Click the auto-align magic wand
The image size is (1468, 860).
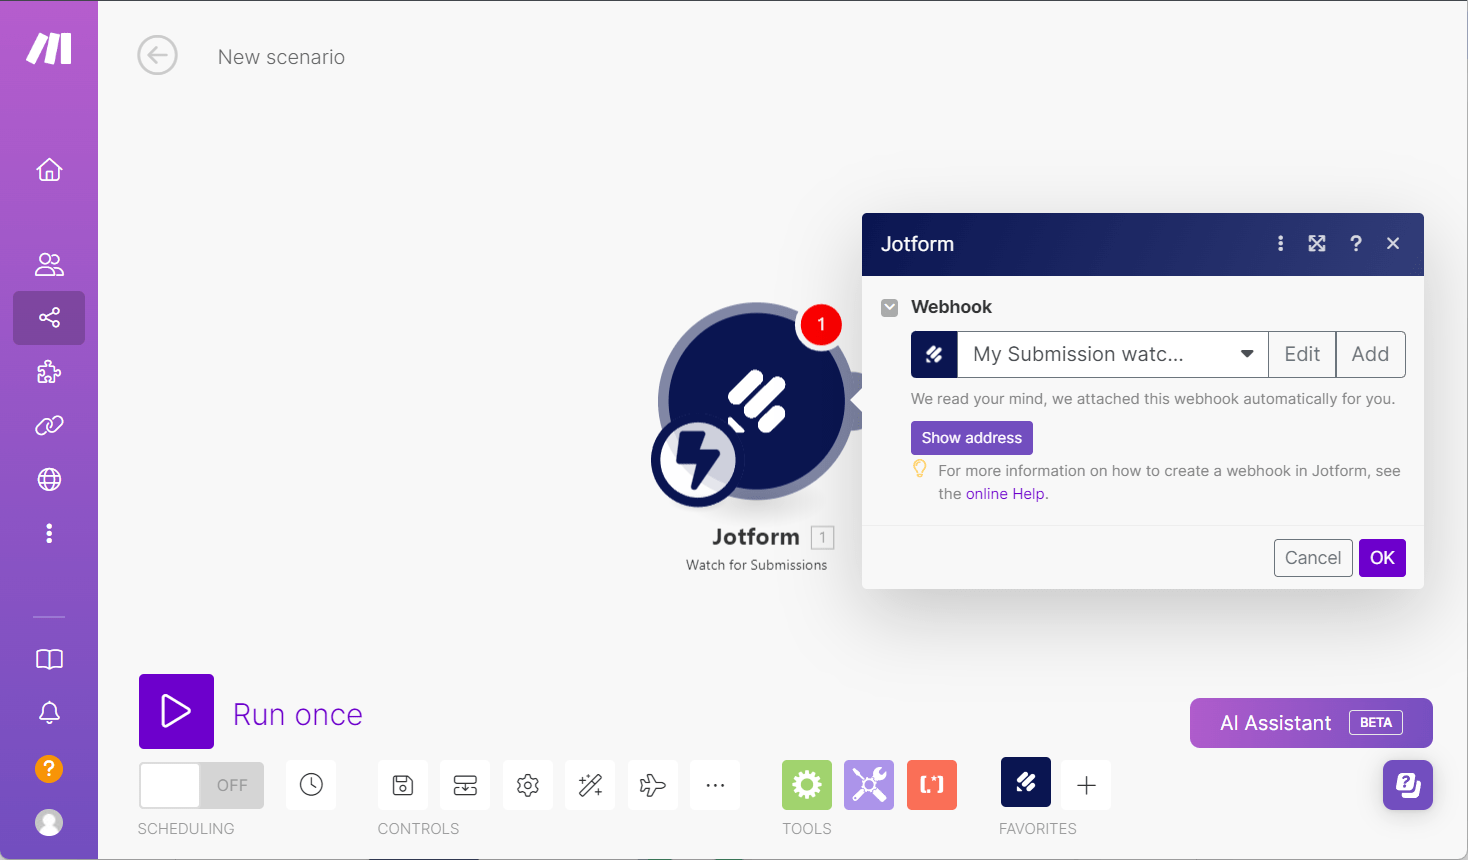click(x=590, y=785)
